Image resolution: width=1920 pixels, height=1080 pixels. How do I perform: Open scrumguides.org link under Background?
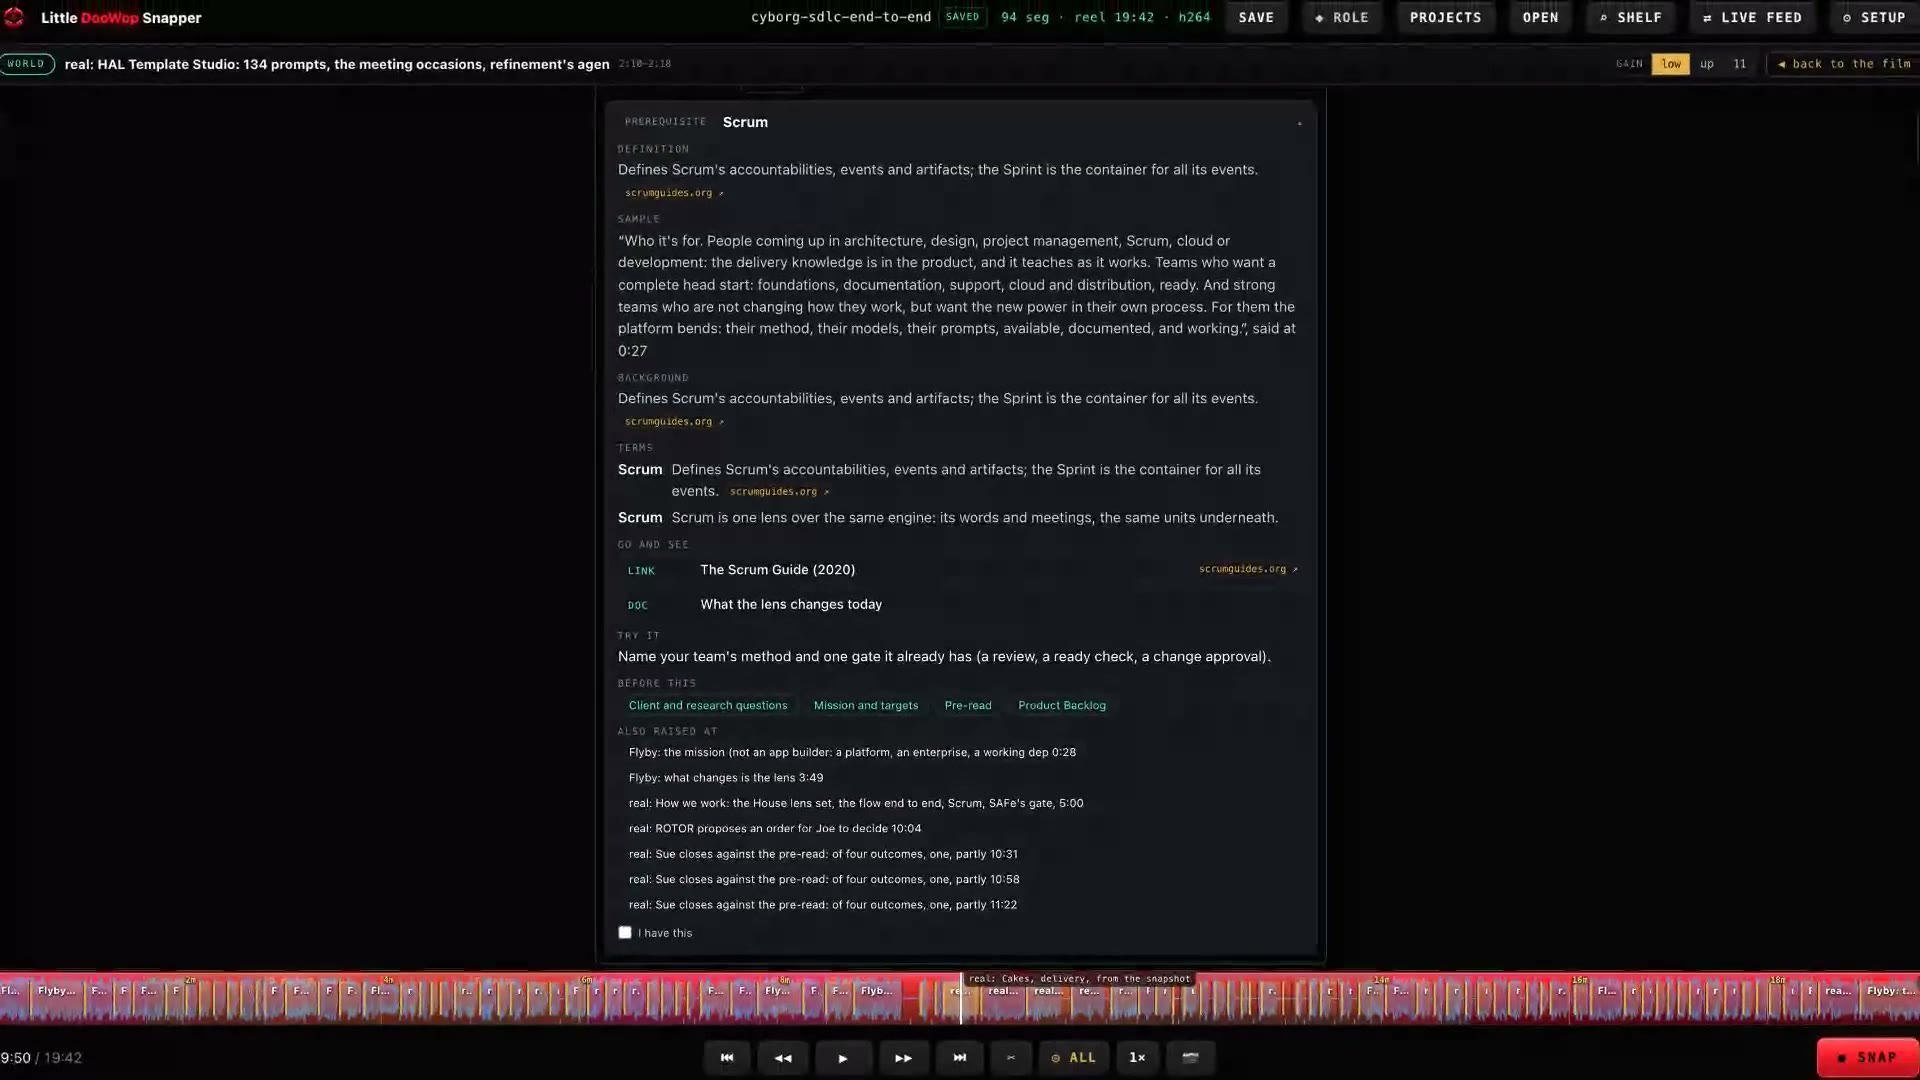(x=674, y=422)
